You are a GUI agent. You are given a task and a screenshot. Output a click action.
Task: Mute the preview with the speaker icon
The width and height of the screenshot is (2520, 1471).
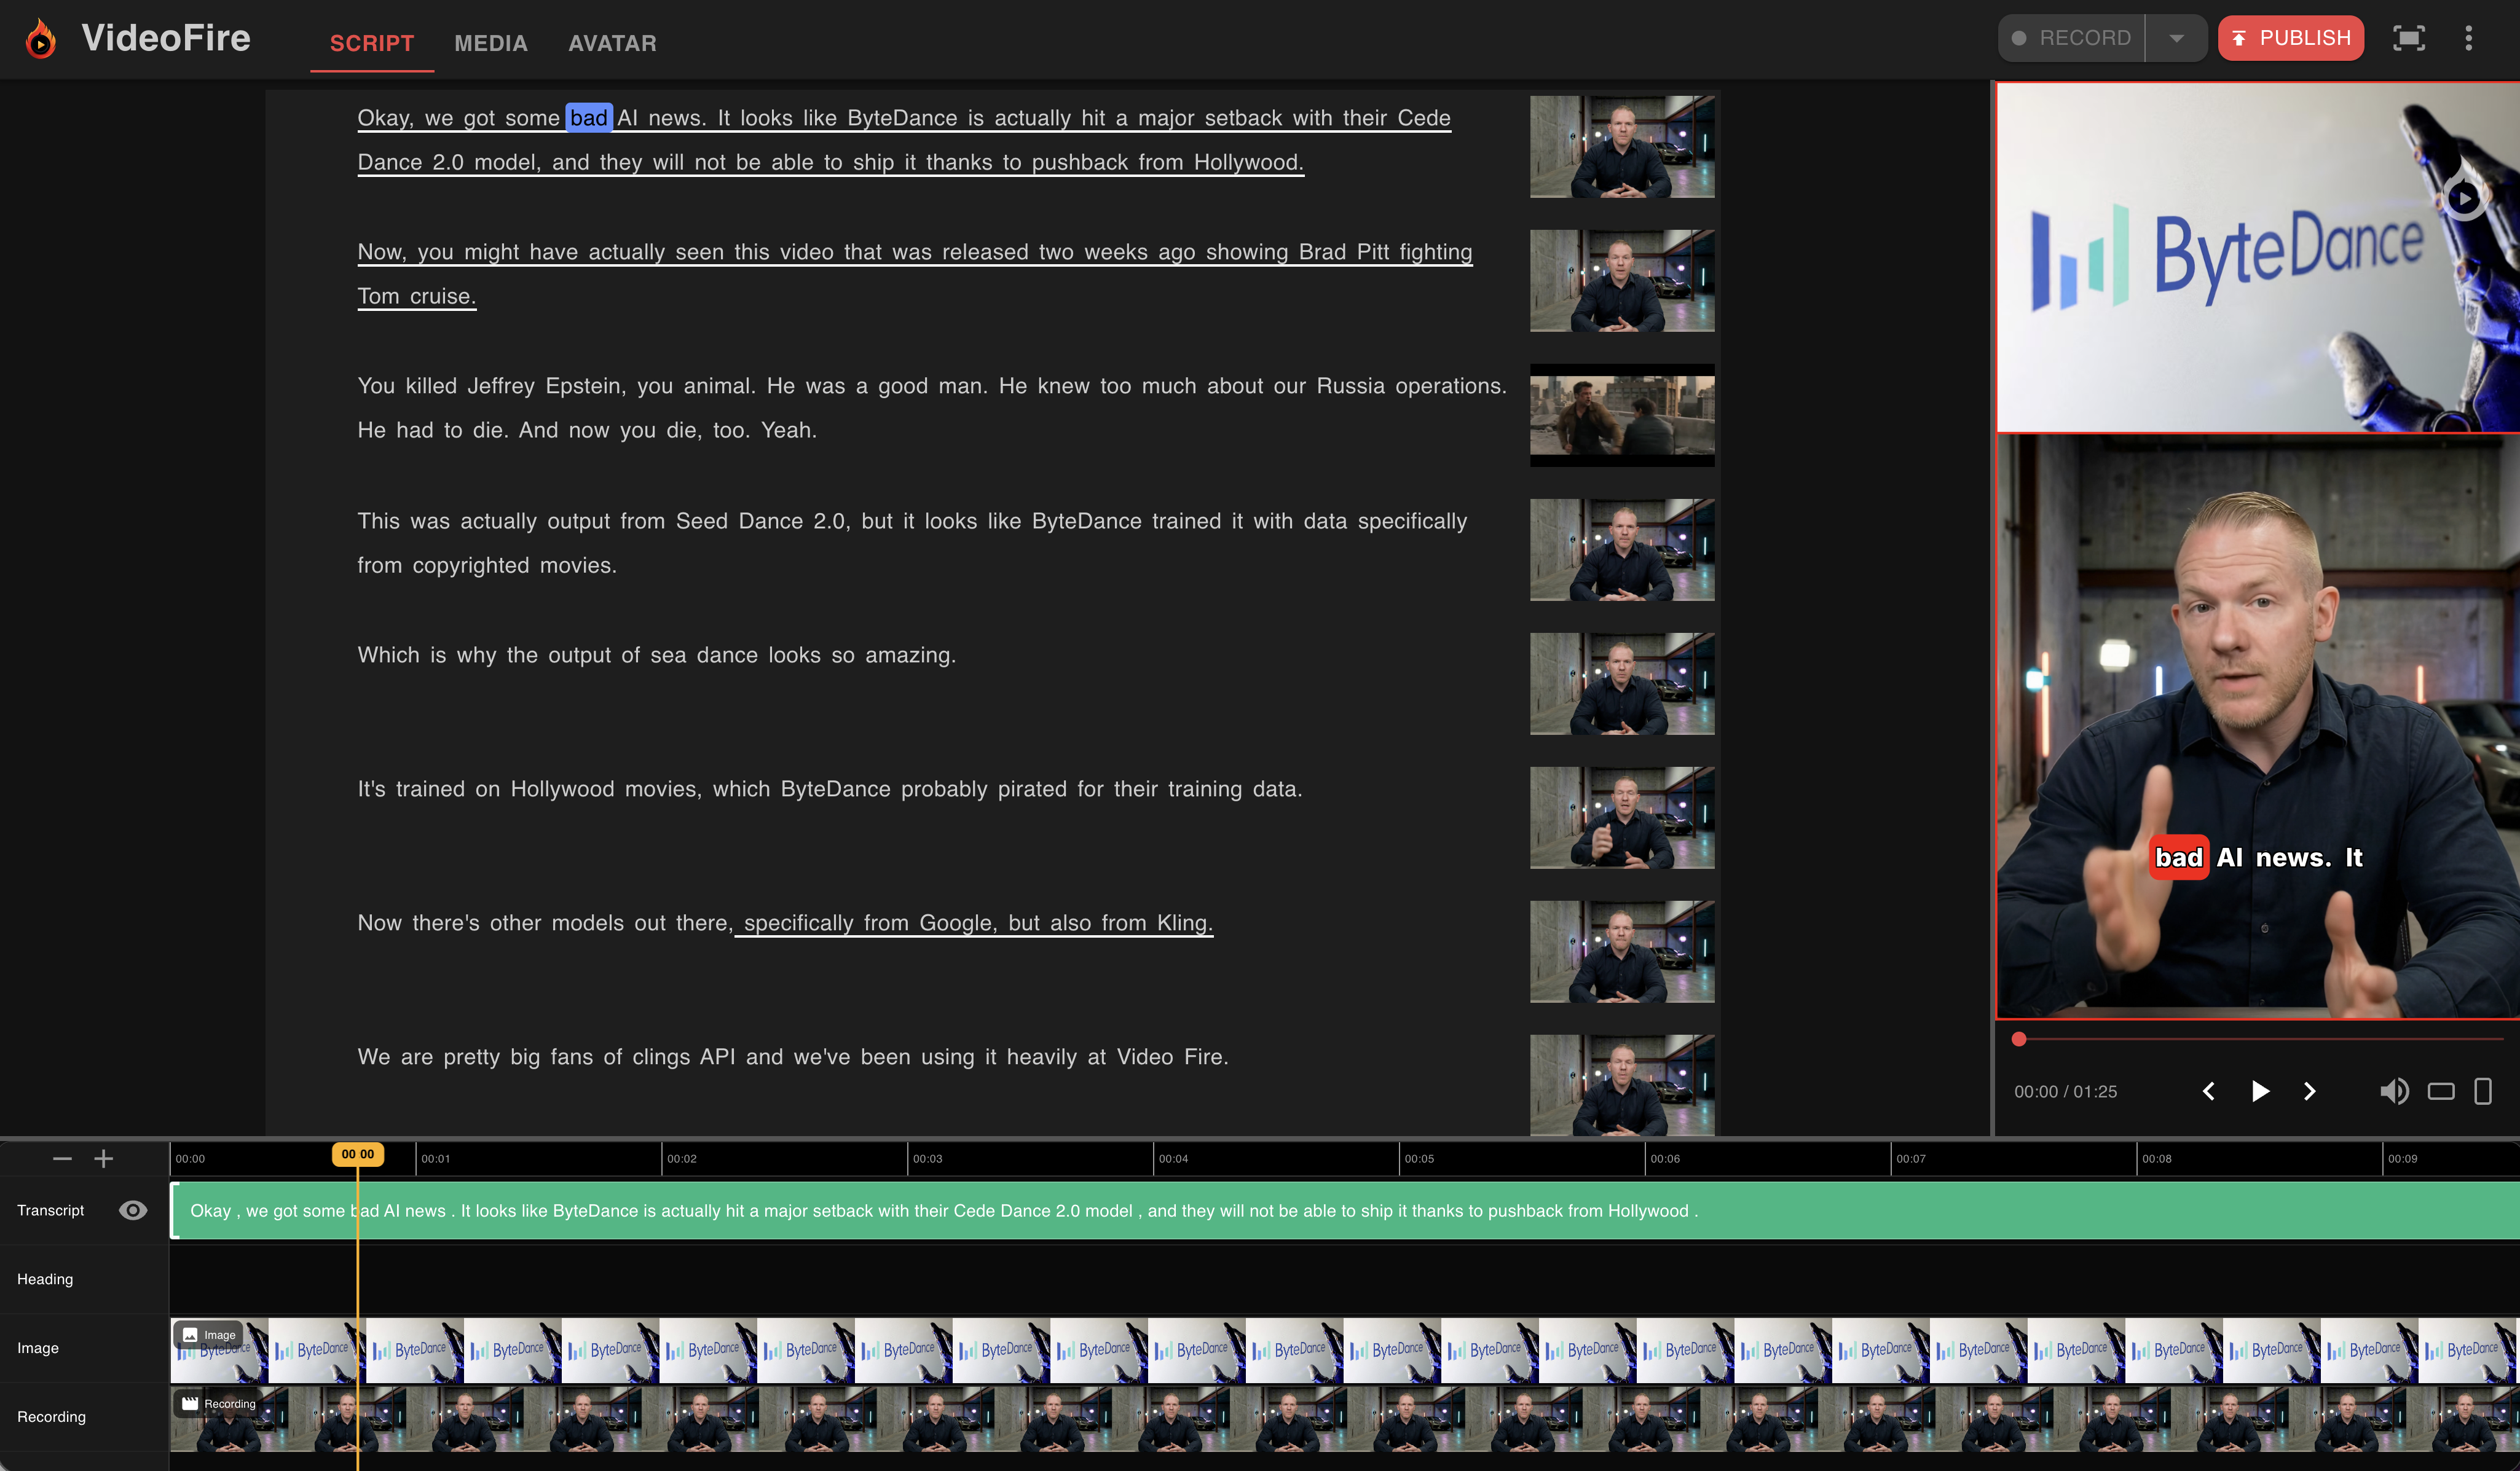point(2394,1091)
